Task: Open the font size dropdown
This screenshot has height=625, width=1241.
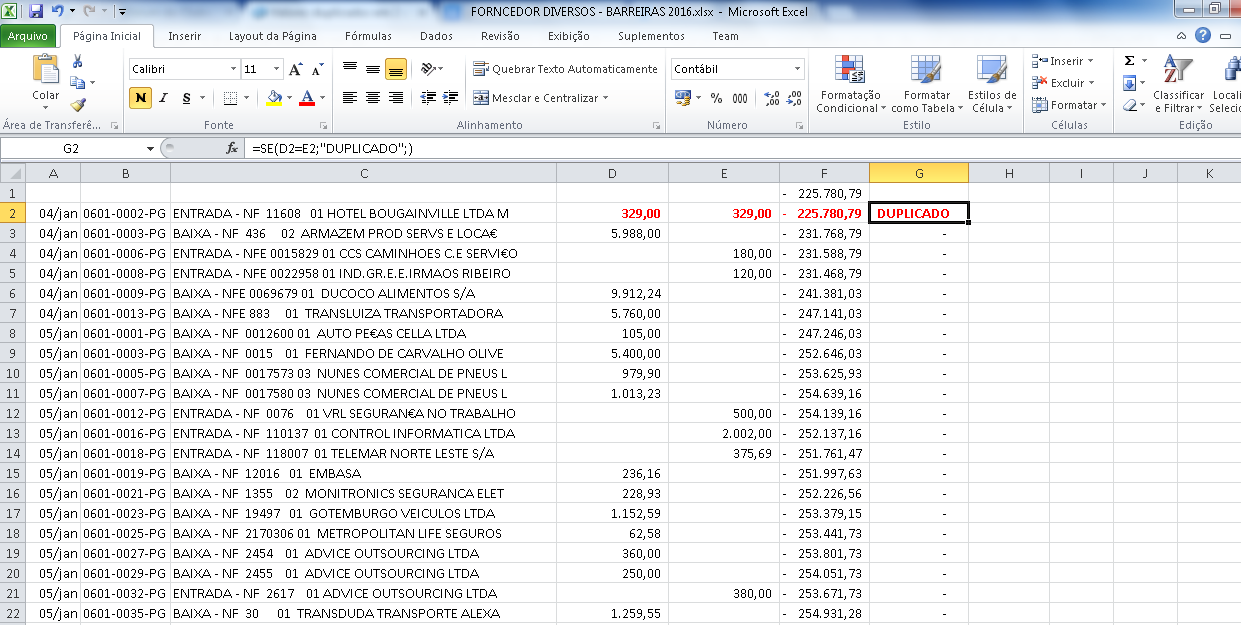Action: [276, 69]
